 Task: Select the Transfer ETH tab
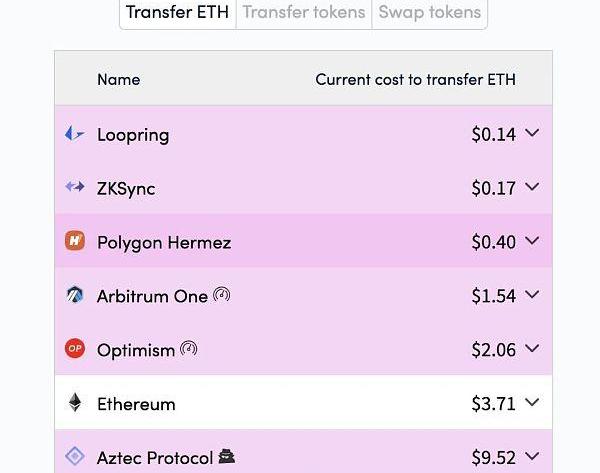(178, 12)
